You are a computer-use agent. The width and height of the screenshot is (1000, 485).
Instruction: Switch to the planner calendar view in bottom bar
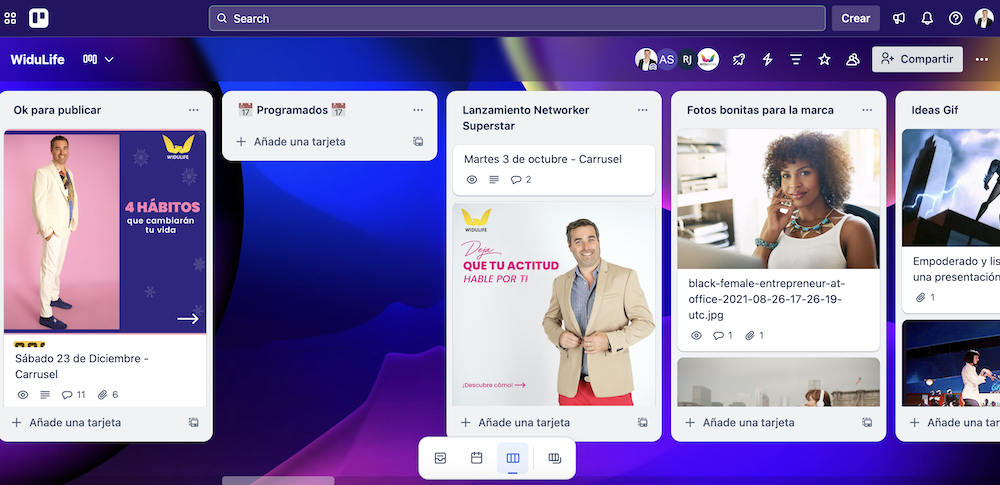pyautogui.click(x=476, y=458)
